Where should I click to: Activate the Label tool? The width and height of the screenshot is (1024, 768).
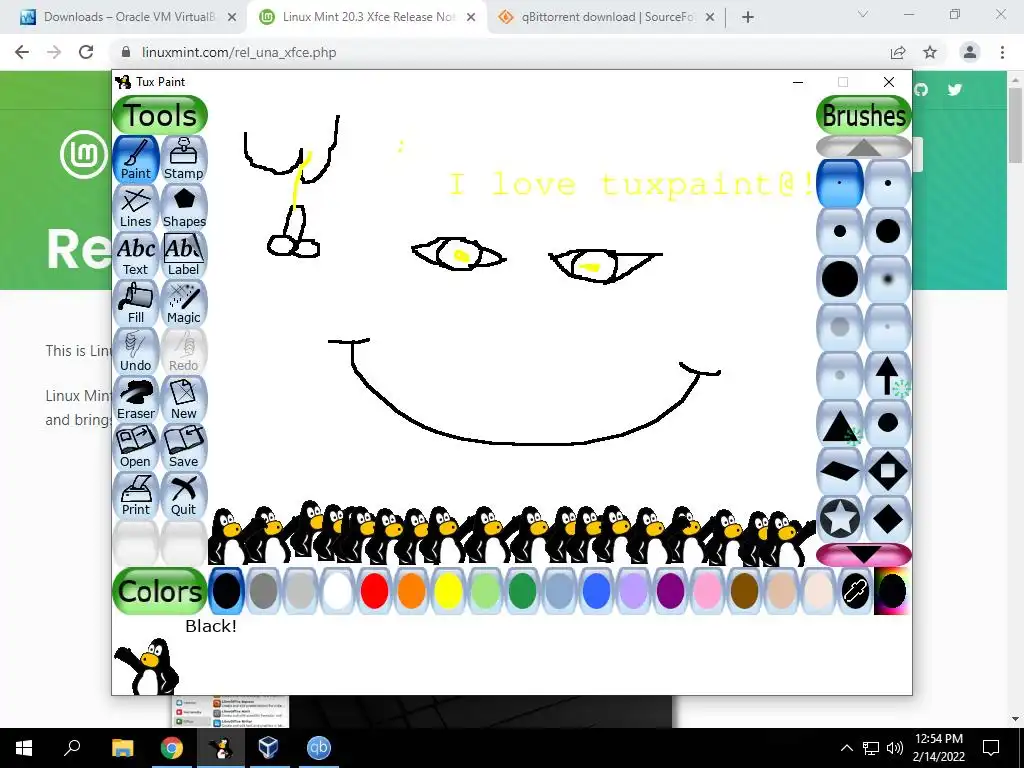click(184, 255)
